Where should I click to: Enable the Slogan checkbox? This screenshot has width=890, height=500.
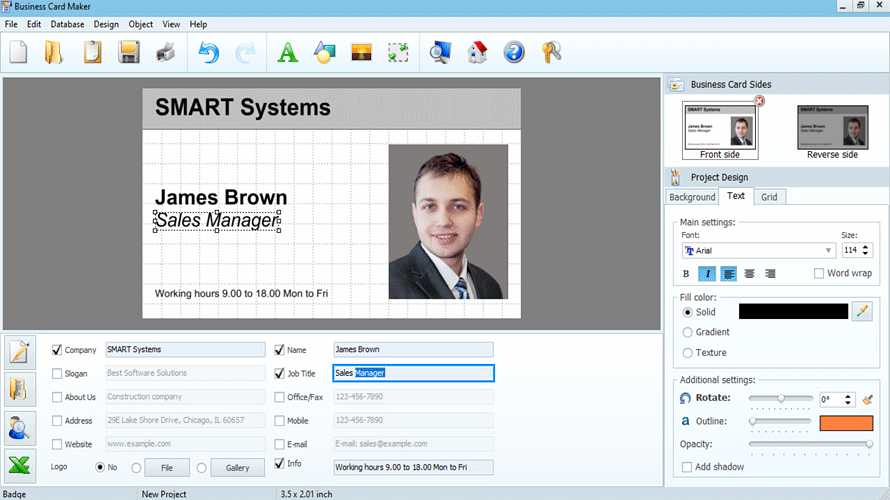tap(57, 373)
